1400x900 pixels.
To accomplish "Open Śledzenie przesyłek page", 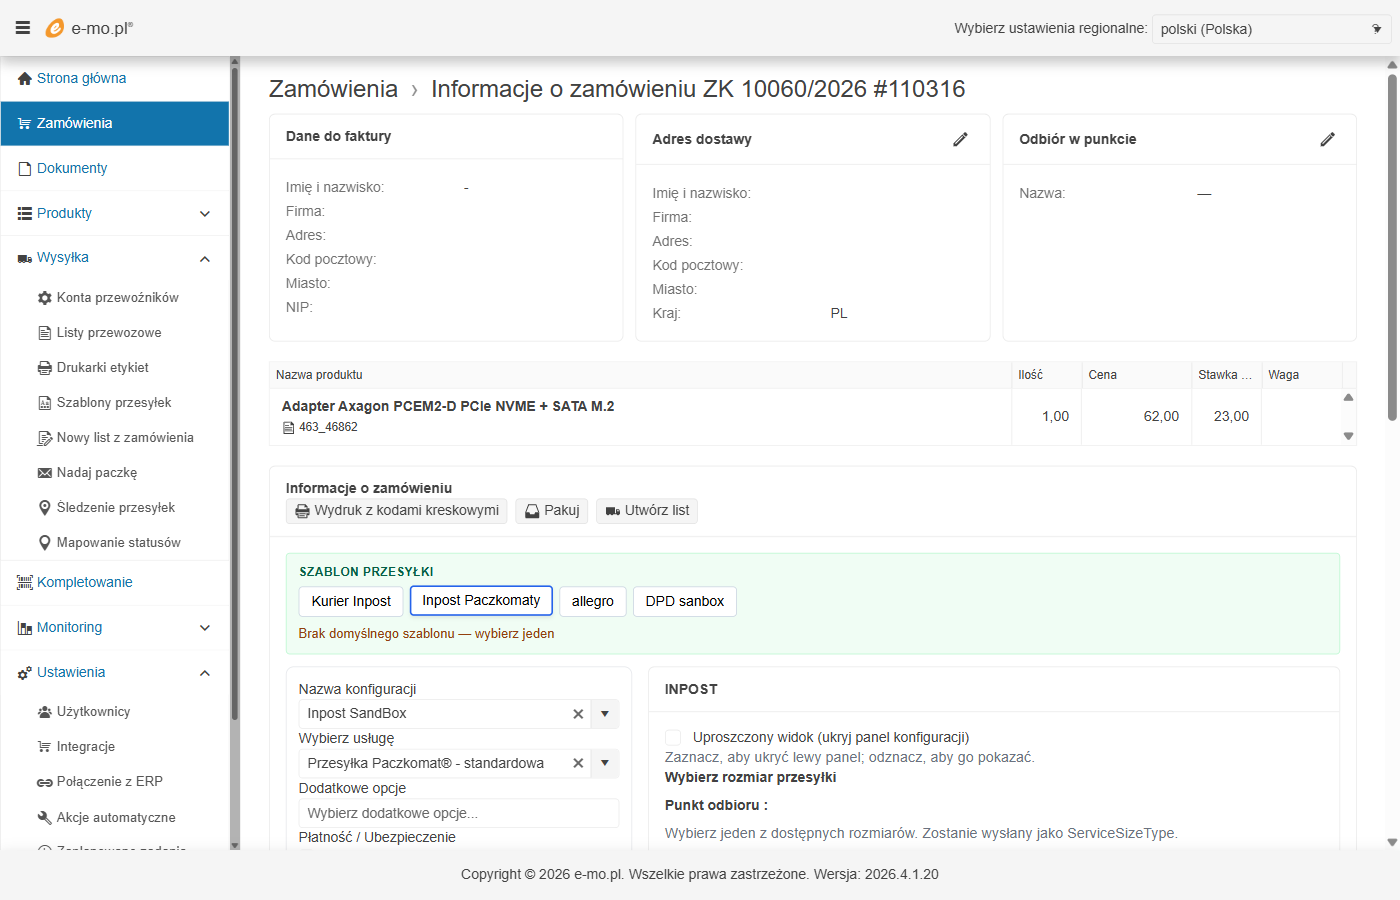I will (x=115, y=508).
